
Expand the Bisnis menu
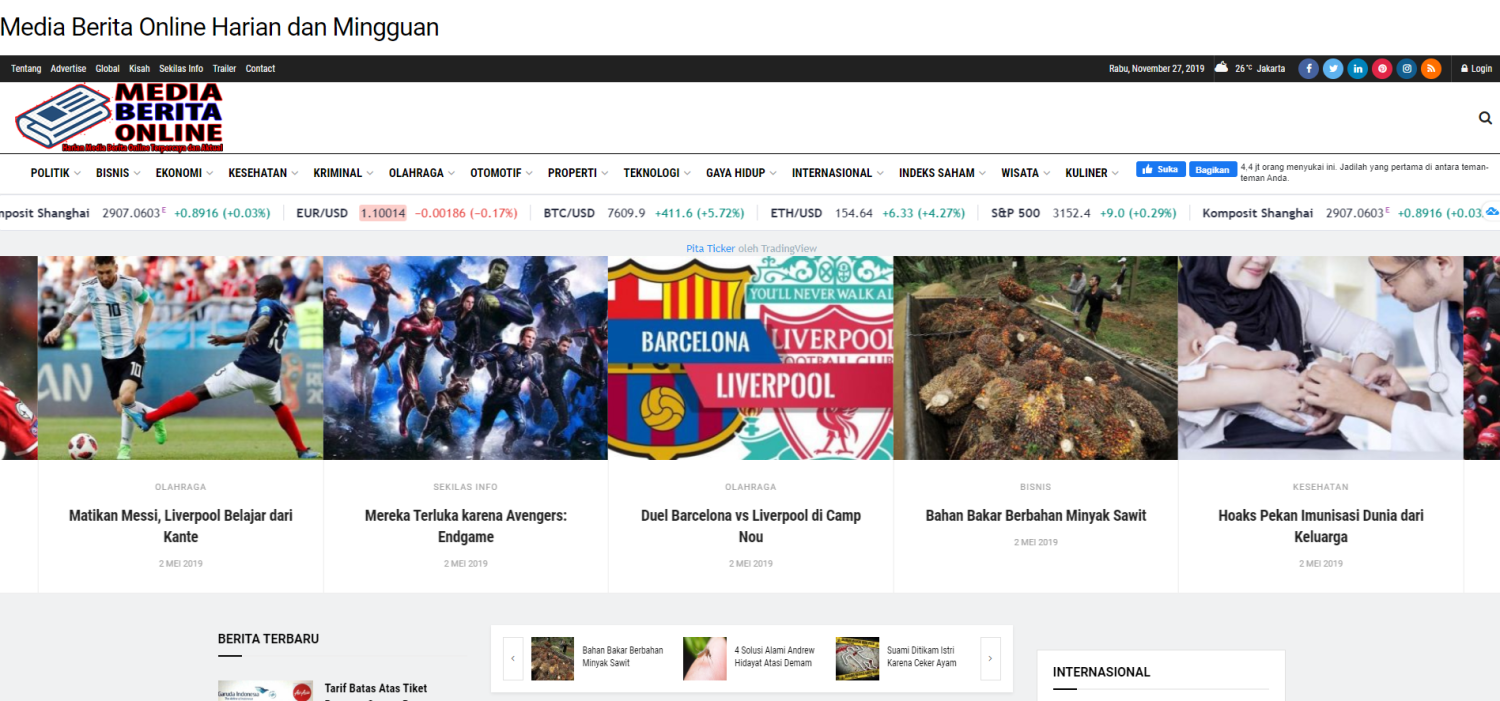point(118,173)
